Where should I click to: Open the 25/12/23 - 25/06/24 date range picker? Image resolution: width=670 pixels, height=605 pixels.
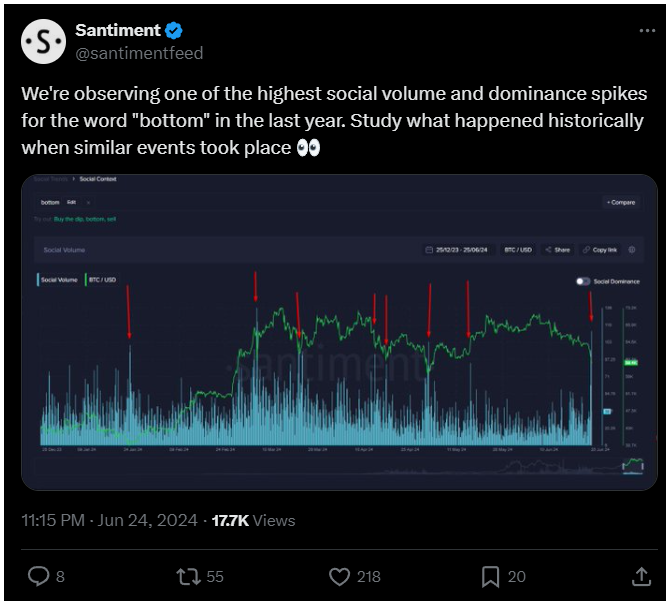[x=457, y=250]
